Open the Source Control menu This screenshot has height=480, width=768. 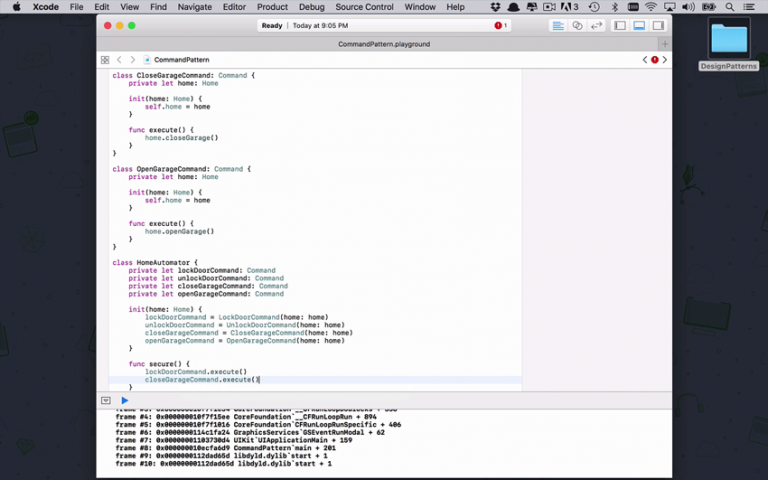(364, 7)
